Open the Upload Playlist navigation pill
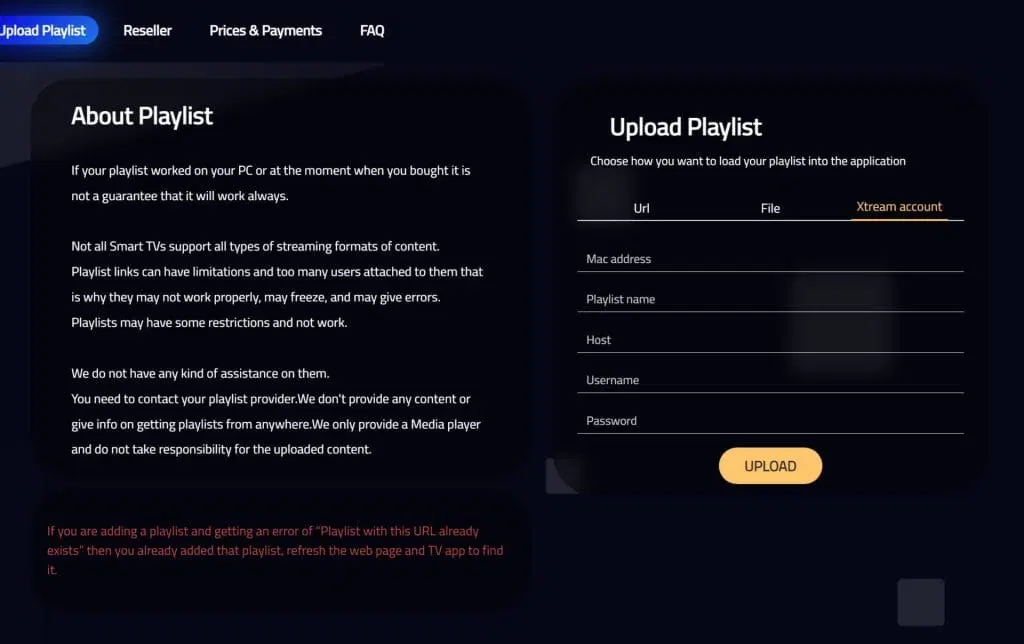 45,30
